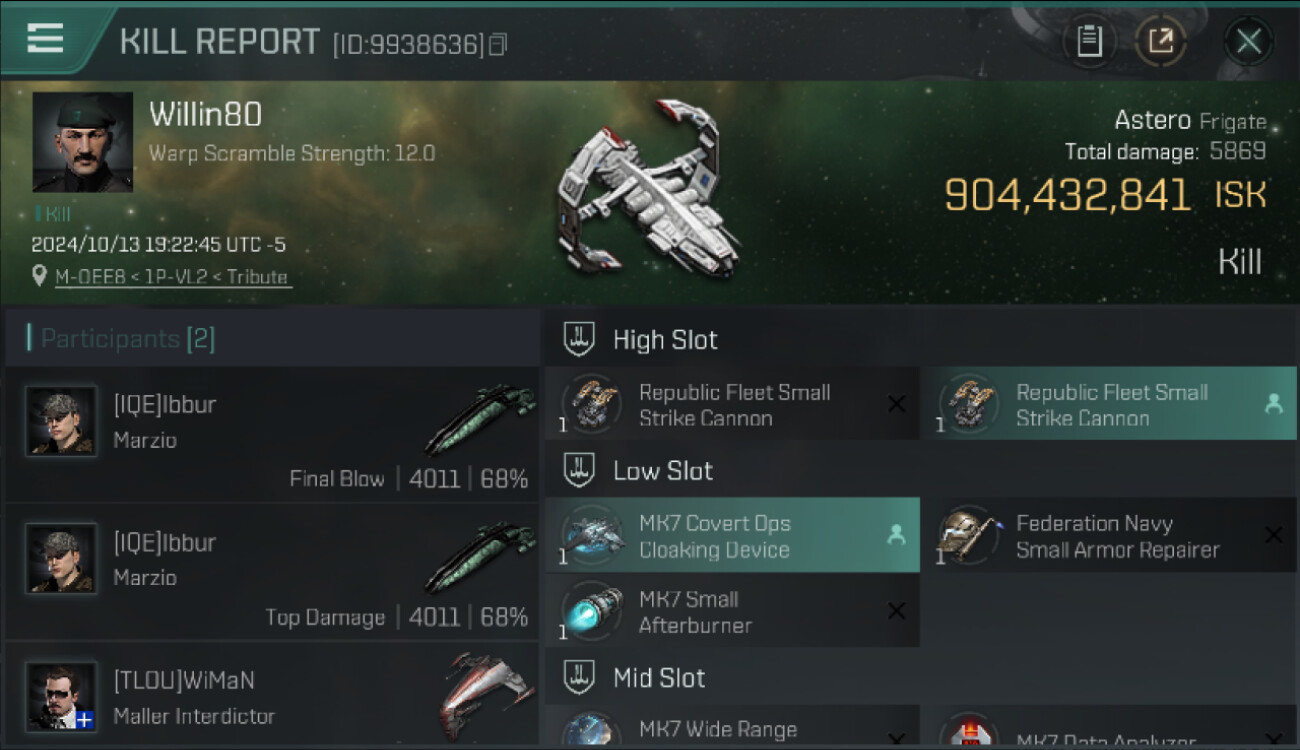Open the M-OEE8 location link

[x=173, y=277]
